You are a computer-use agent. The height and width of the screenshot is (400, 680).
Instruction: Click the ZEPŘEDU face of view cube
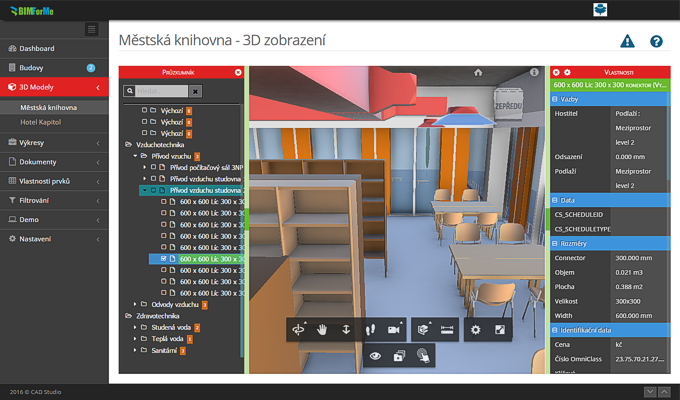pos(507,104)
